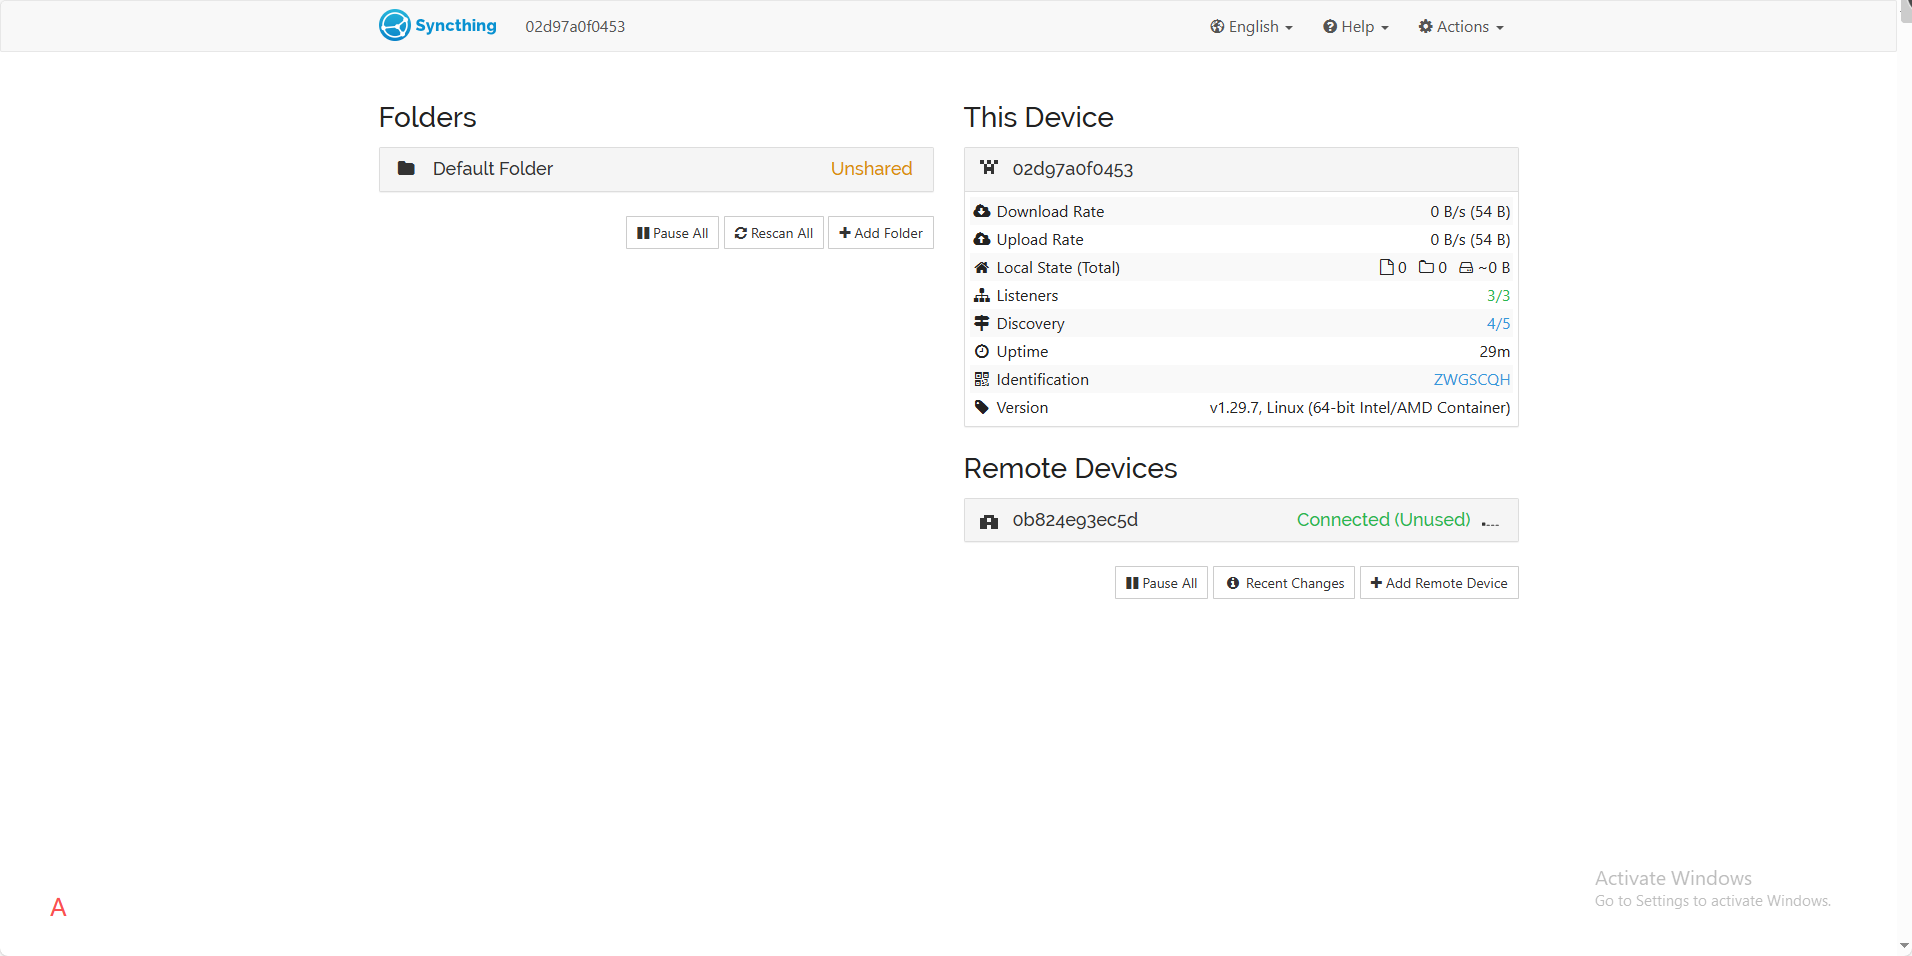Expand this device 02d97a0f0453 panel
This screenshot has width=1912, height=956.
(x=1241, y=169)
